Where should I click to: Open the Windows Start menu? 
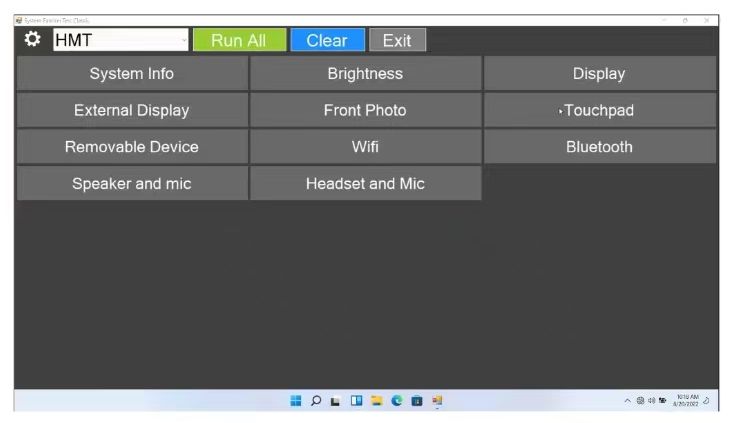pos(296,401)
